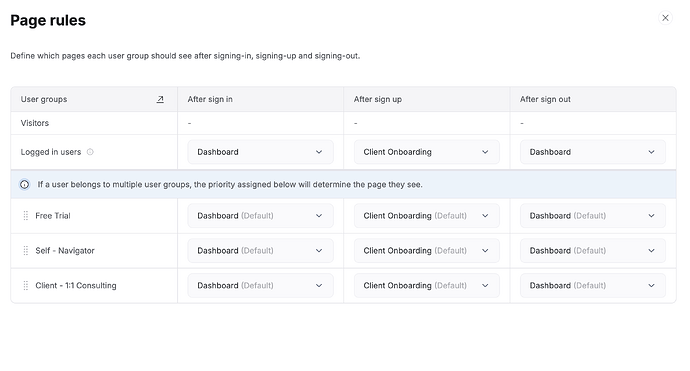Click the multiple user groups priority notice text
The height and width of the screenshot is (371, 690).
[230, 184]
